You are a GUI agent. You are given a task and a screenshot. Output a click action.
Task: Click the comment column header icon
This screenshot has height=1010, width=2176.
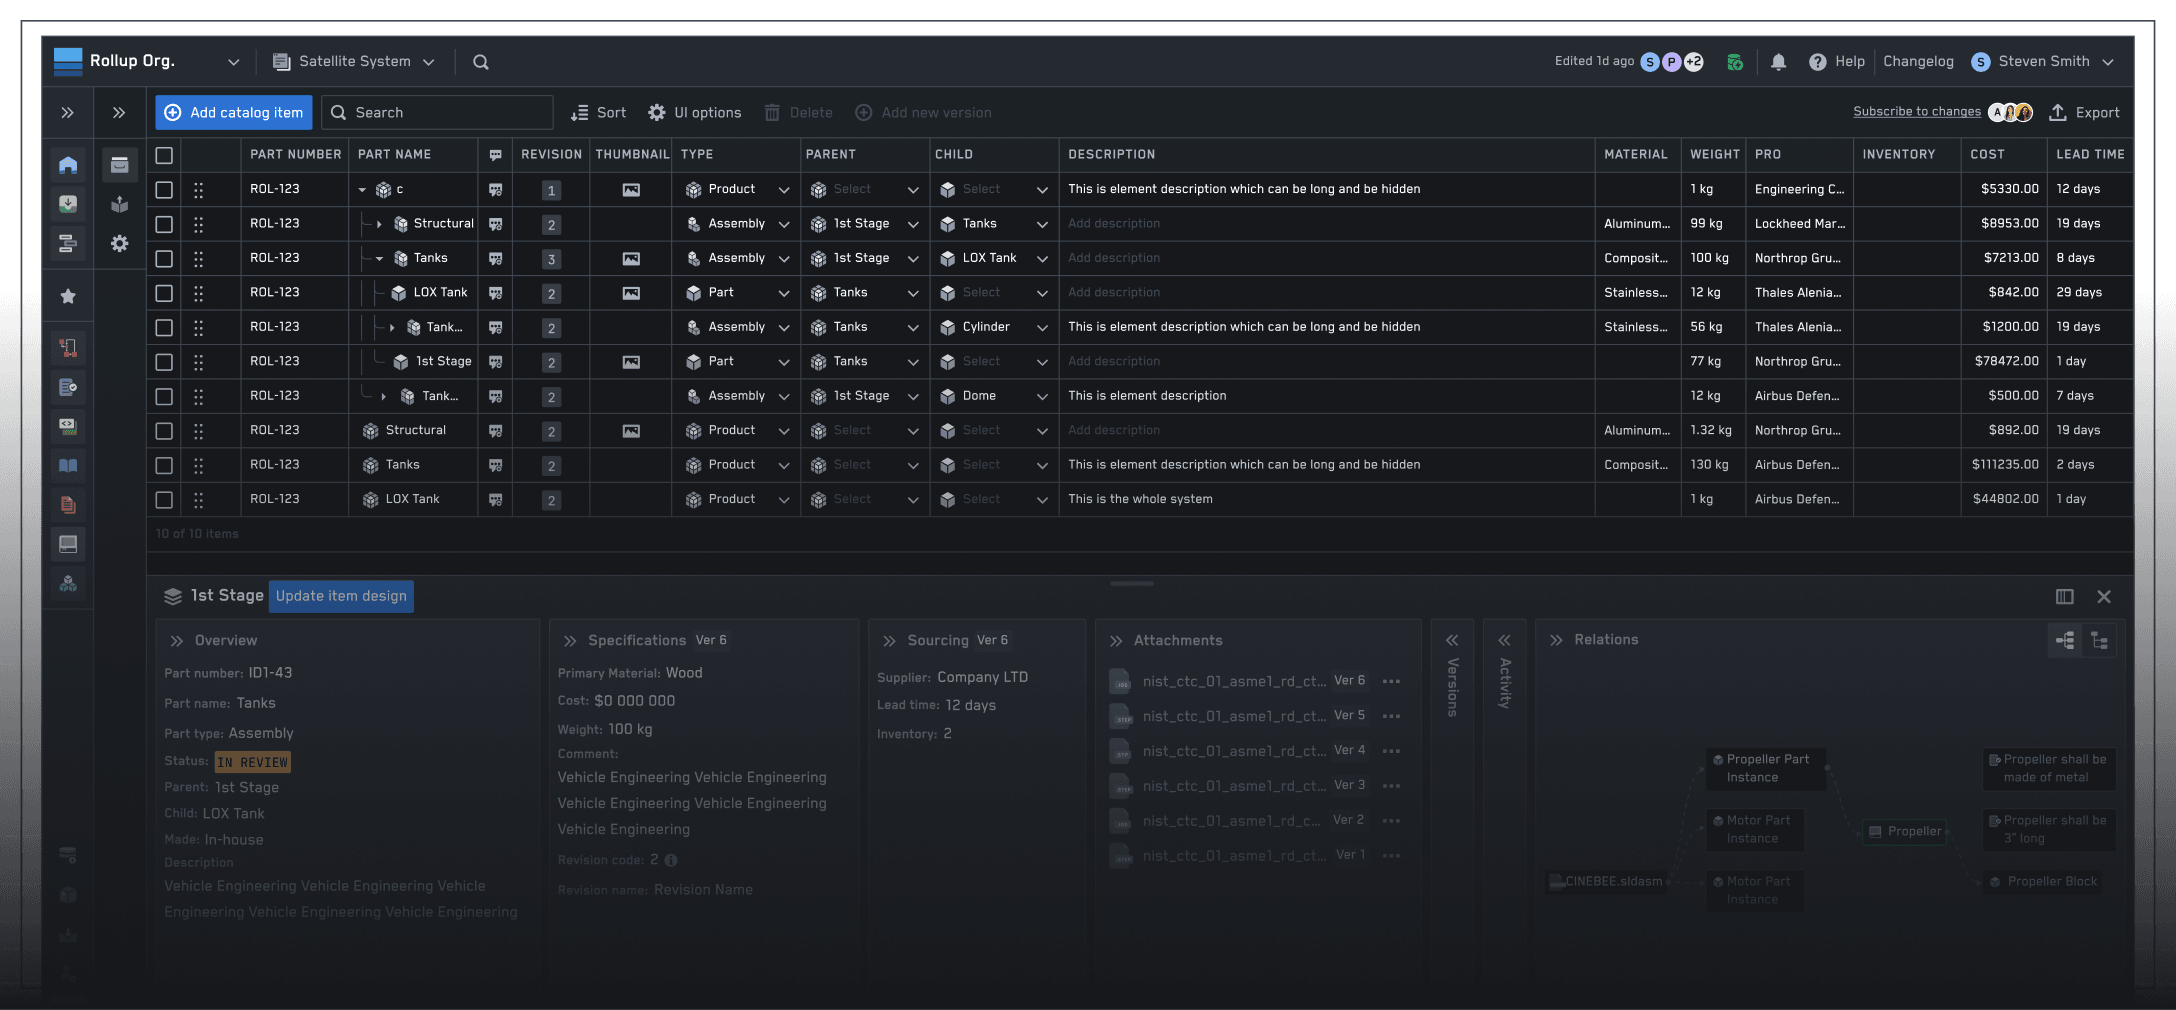[x=495, y=155]
